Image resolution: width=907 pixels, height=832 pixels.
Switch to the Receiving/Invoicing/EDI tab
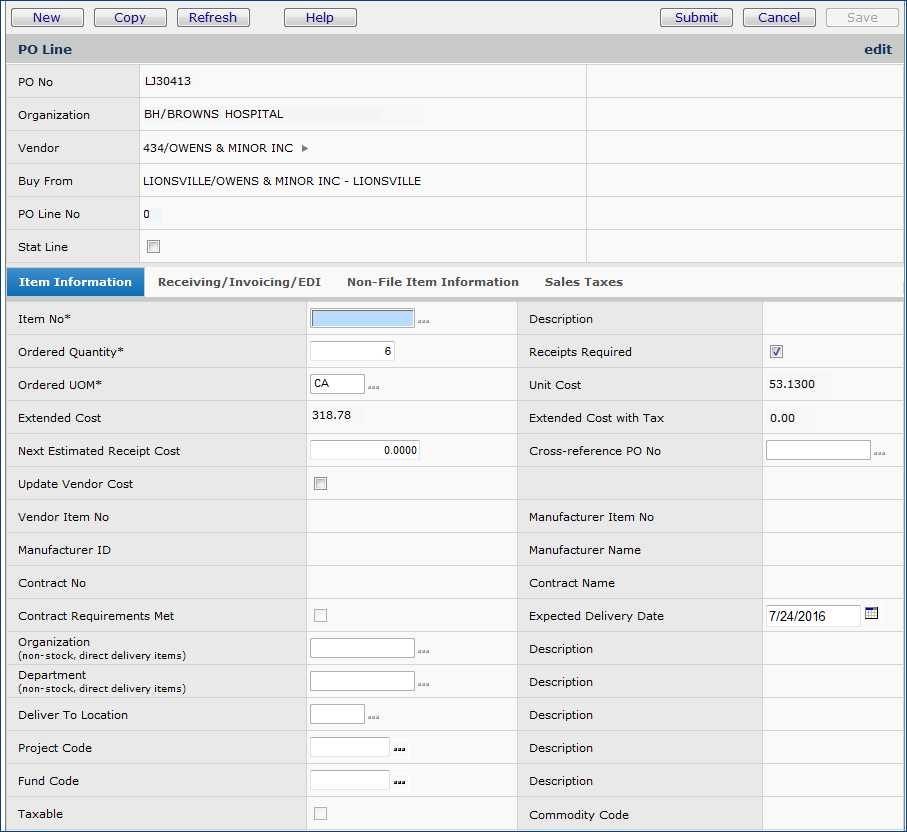[x=239, y=282]
